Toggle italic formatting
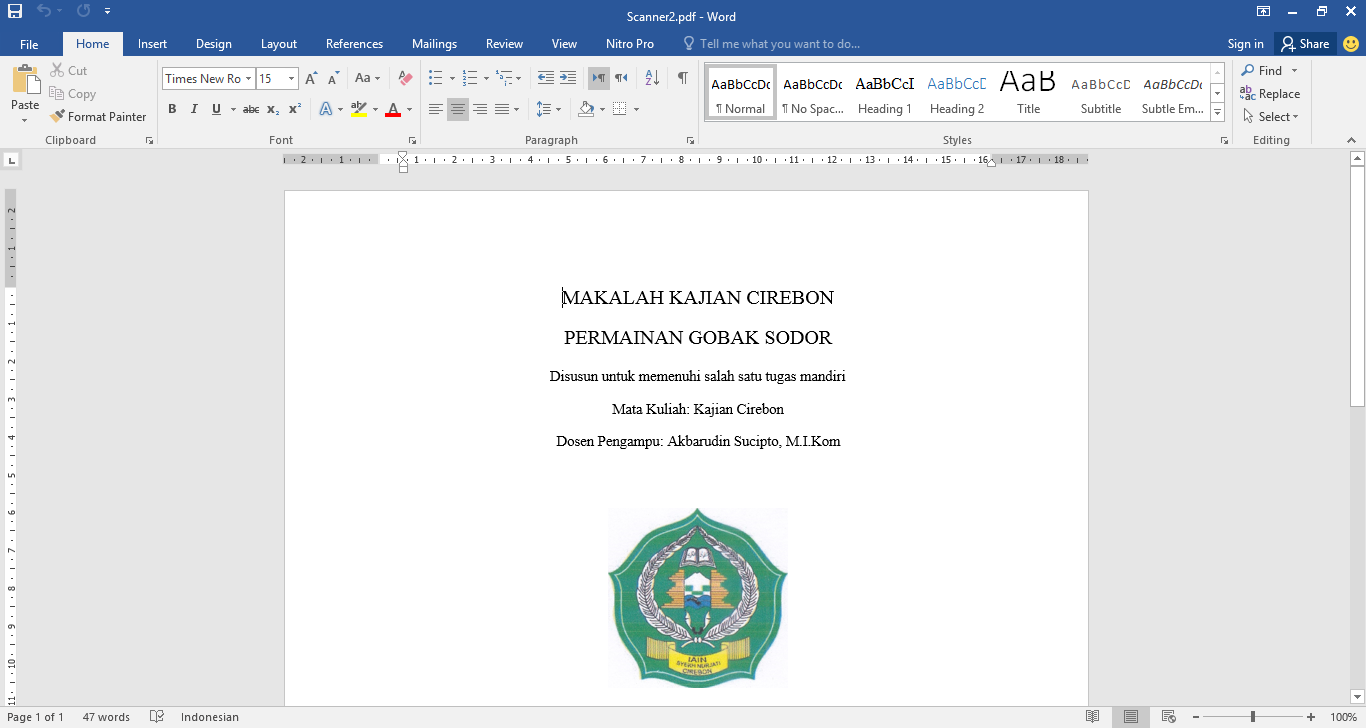 tap(194, 109)
